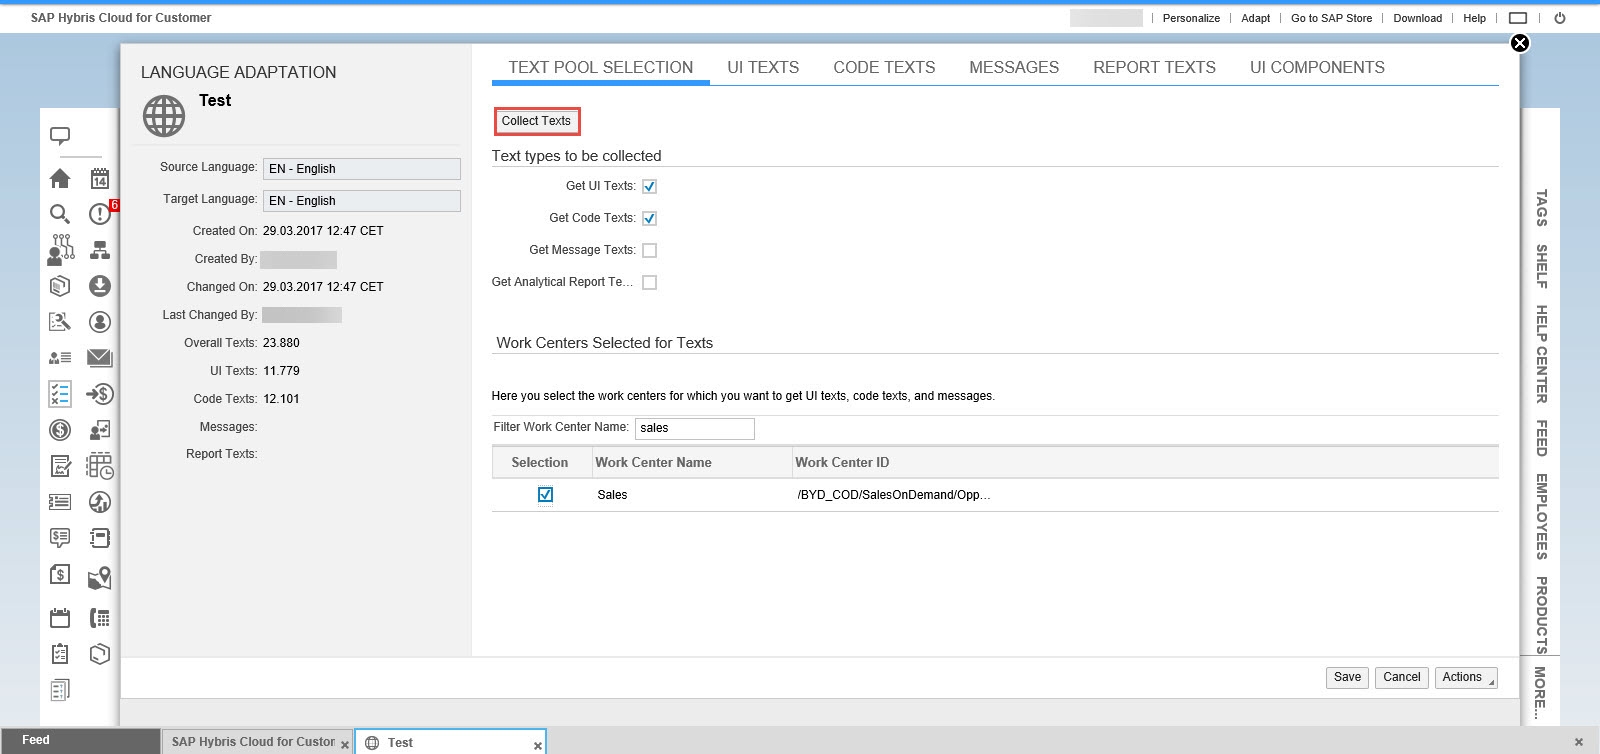Viewport: 1600px width, 754px height.
Task: Follow the Go to SAP Store link
Action: click(x=1331, y=18)
